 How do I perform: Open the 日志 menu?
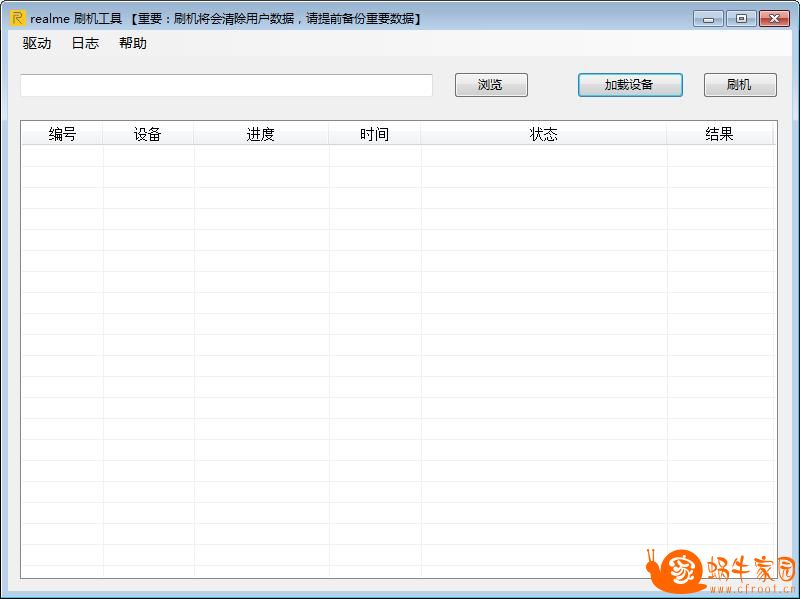pyautogui.click(x=85, y=43)
